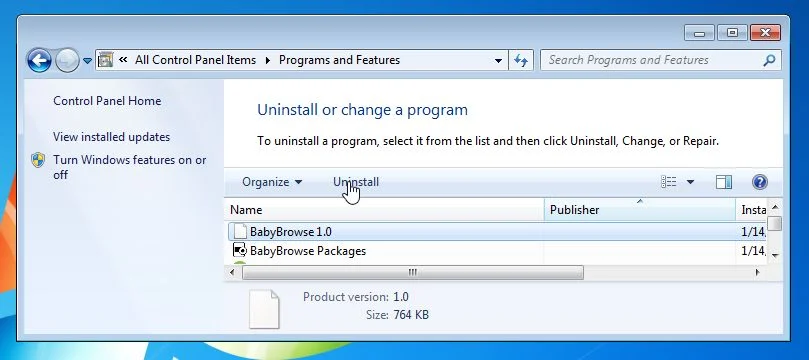Click the Size 764 KB value
The image size is (809, 360).
tap(411, 315)
